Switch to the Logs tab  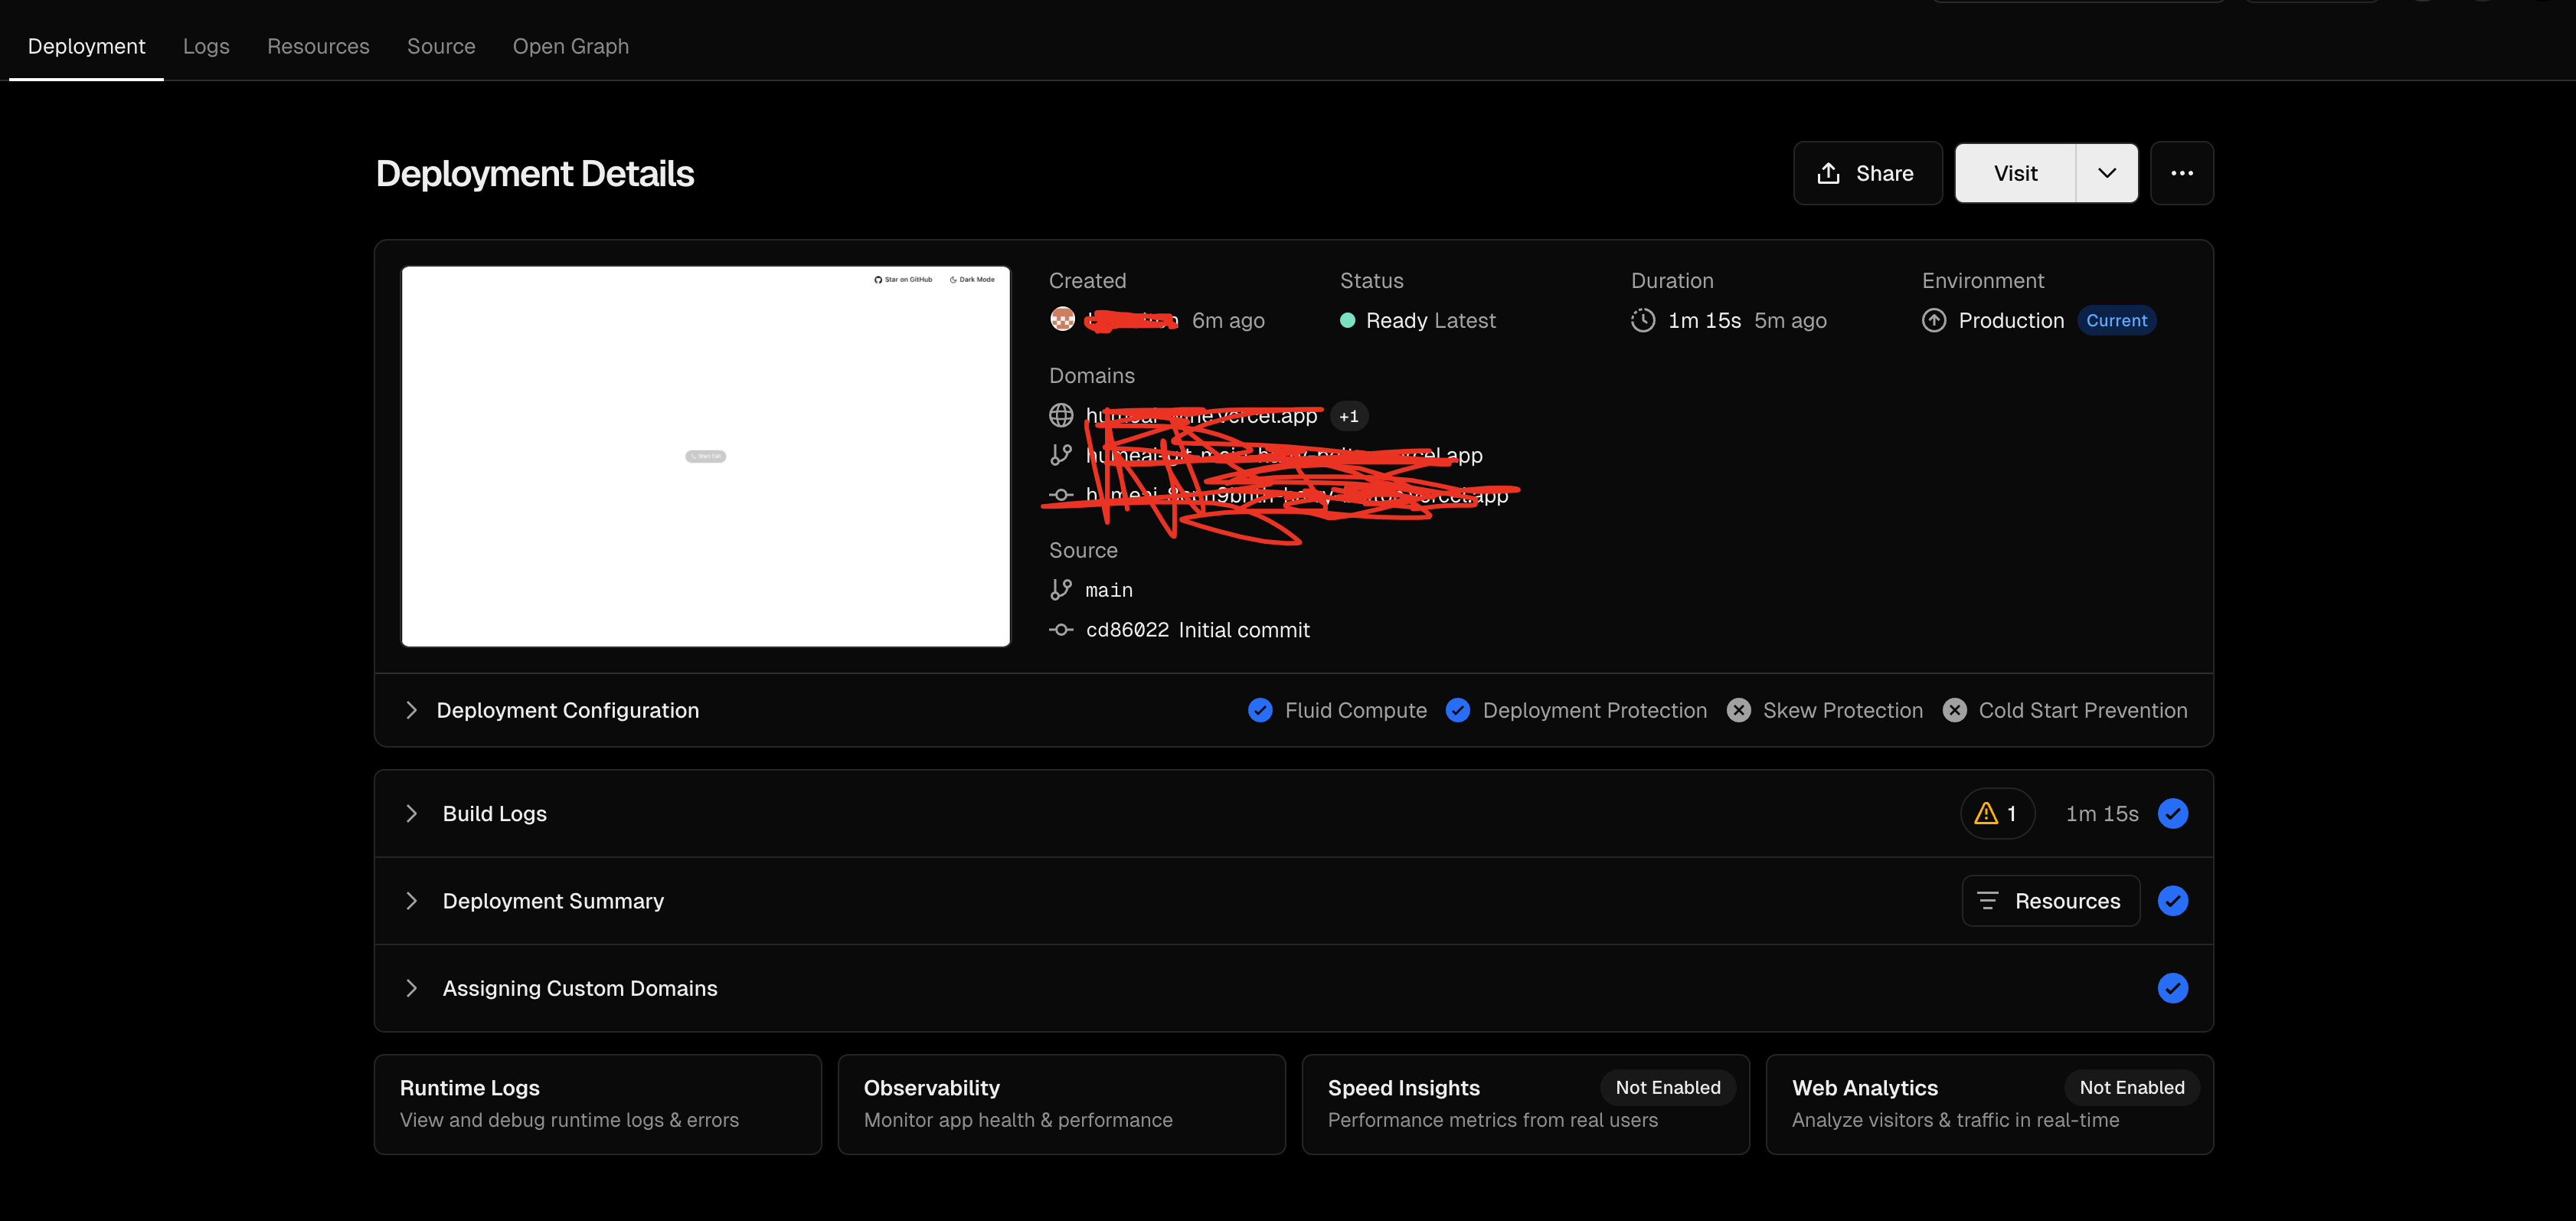coord(206,46)
